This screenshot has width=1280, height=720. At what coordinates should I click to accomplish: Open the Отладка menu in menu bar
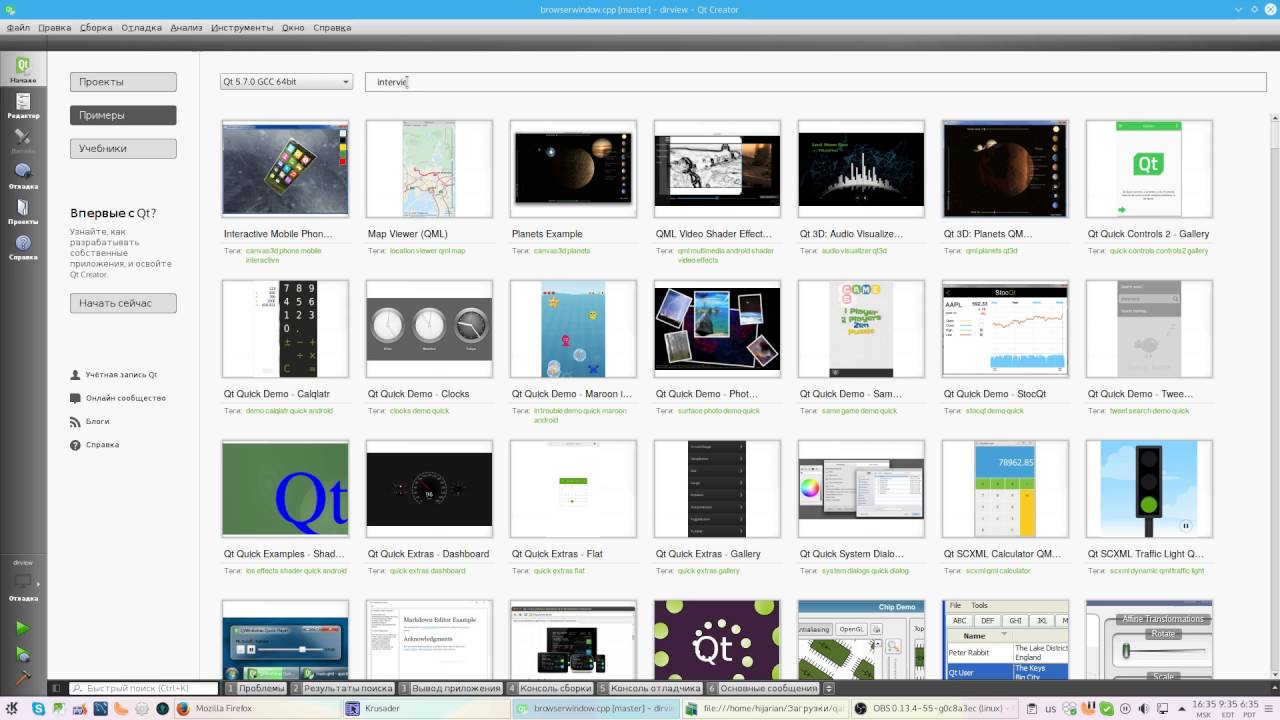142,28
